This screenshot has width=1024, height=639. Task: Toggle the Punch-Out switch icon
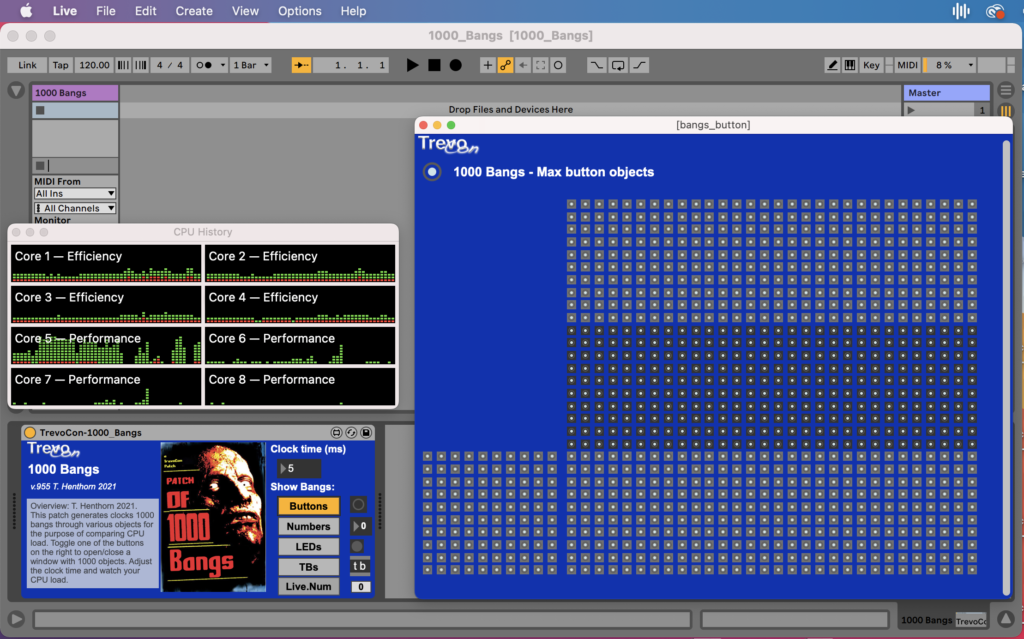click(639, 65)
